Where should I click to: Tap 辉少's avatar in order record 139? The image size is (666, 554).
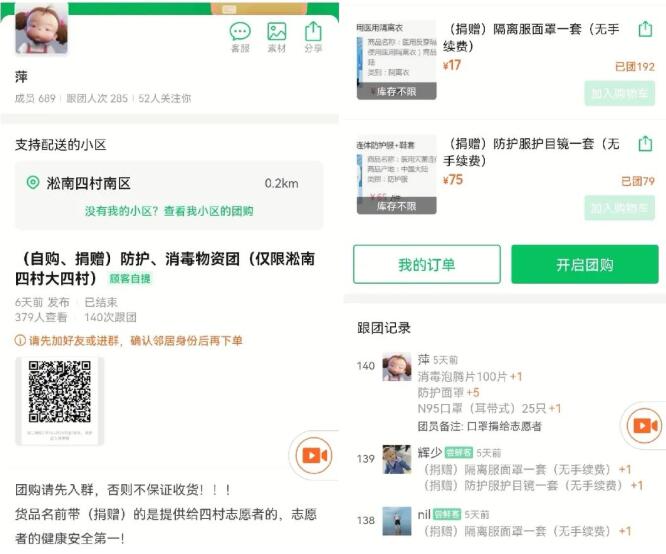pyautogui.click(x=397, y=459)
